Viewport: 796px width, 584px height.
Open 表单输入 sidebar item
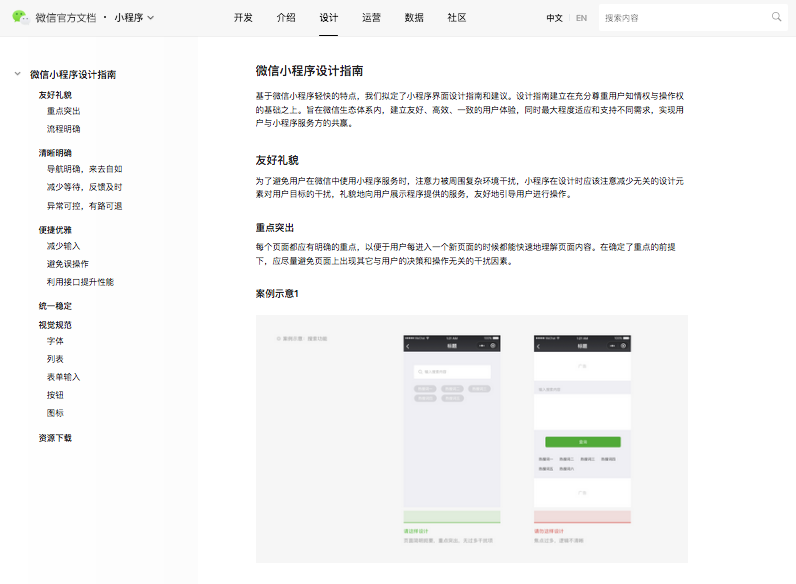[63, 377]
